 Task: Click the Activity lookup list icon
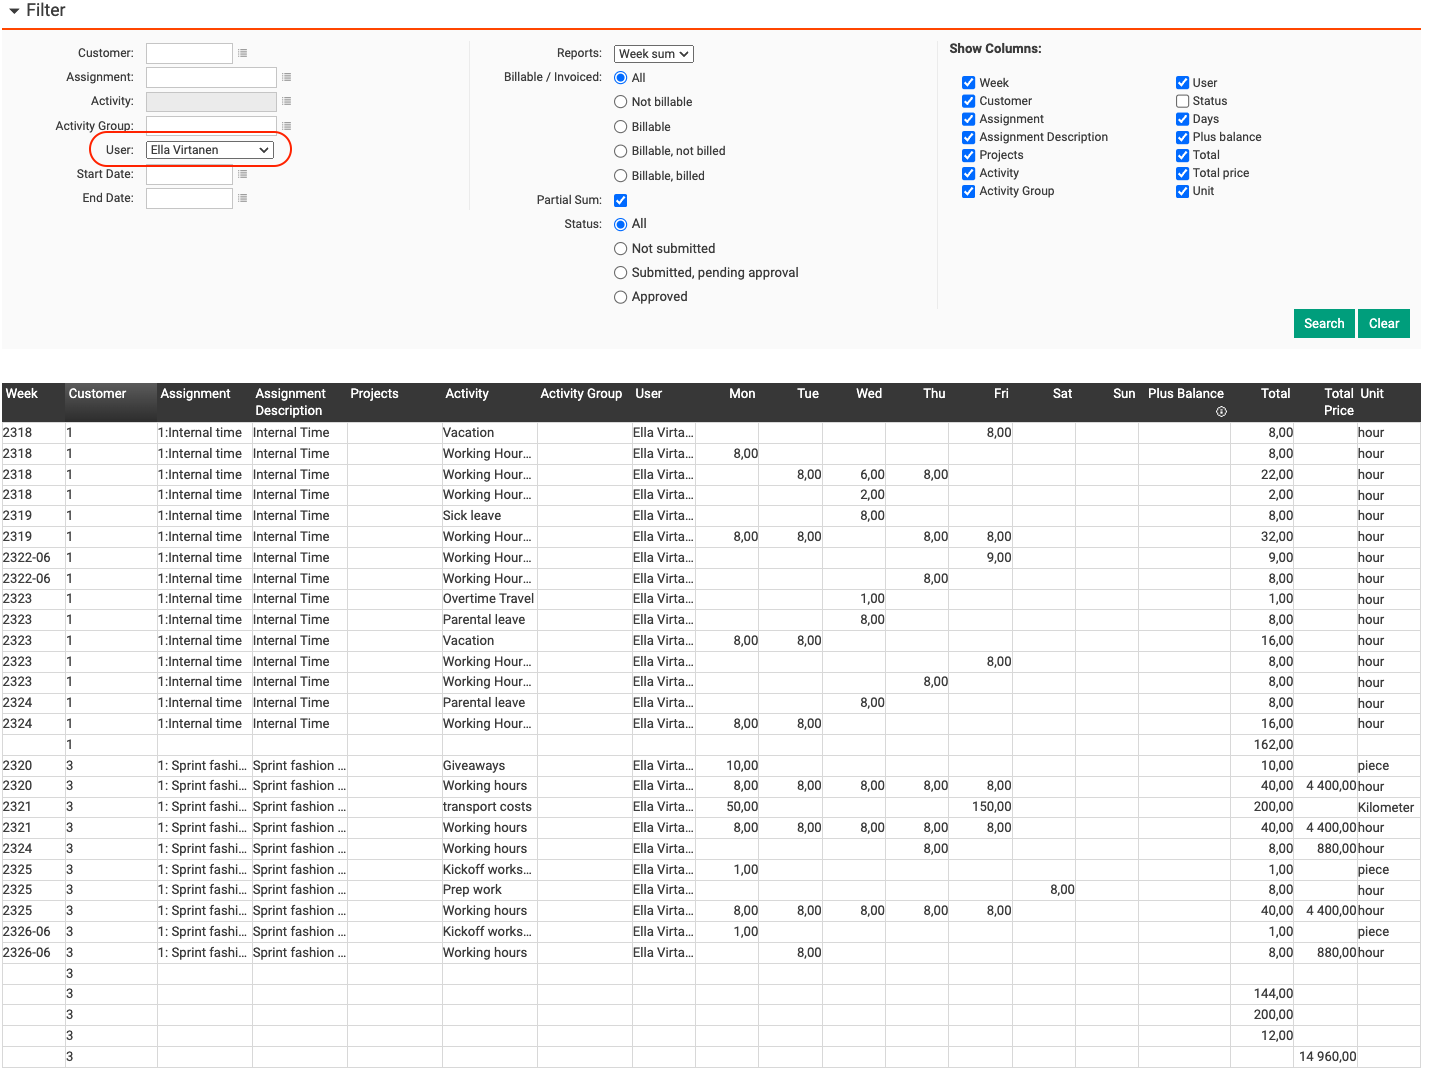286,101
